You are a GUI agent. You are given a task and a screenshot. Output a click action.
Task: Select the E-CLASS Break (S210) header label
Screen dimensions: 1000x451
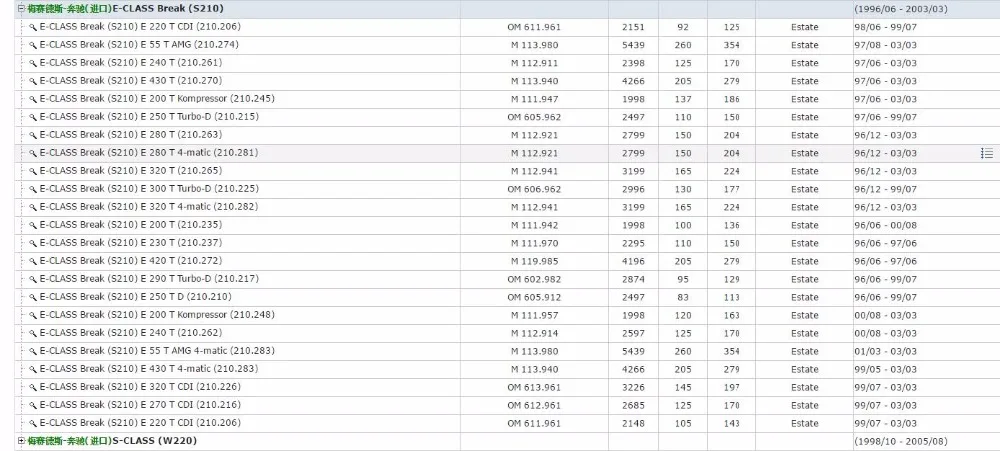(125, 9)
